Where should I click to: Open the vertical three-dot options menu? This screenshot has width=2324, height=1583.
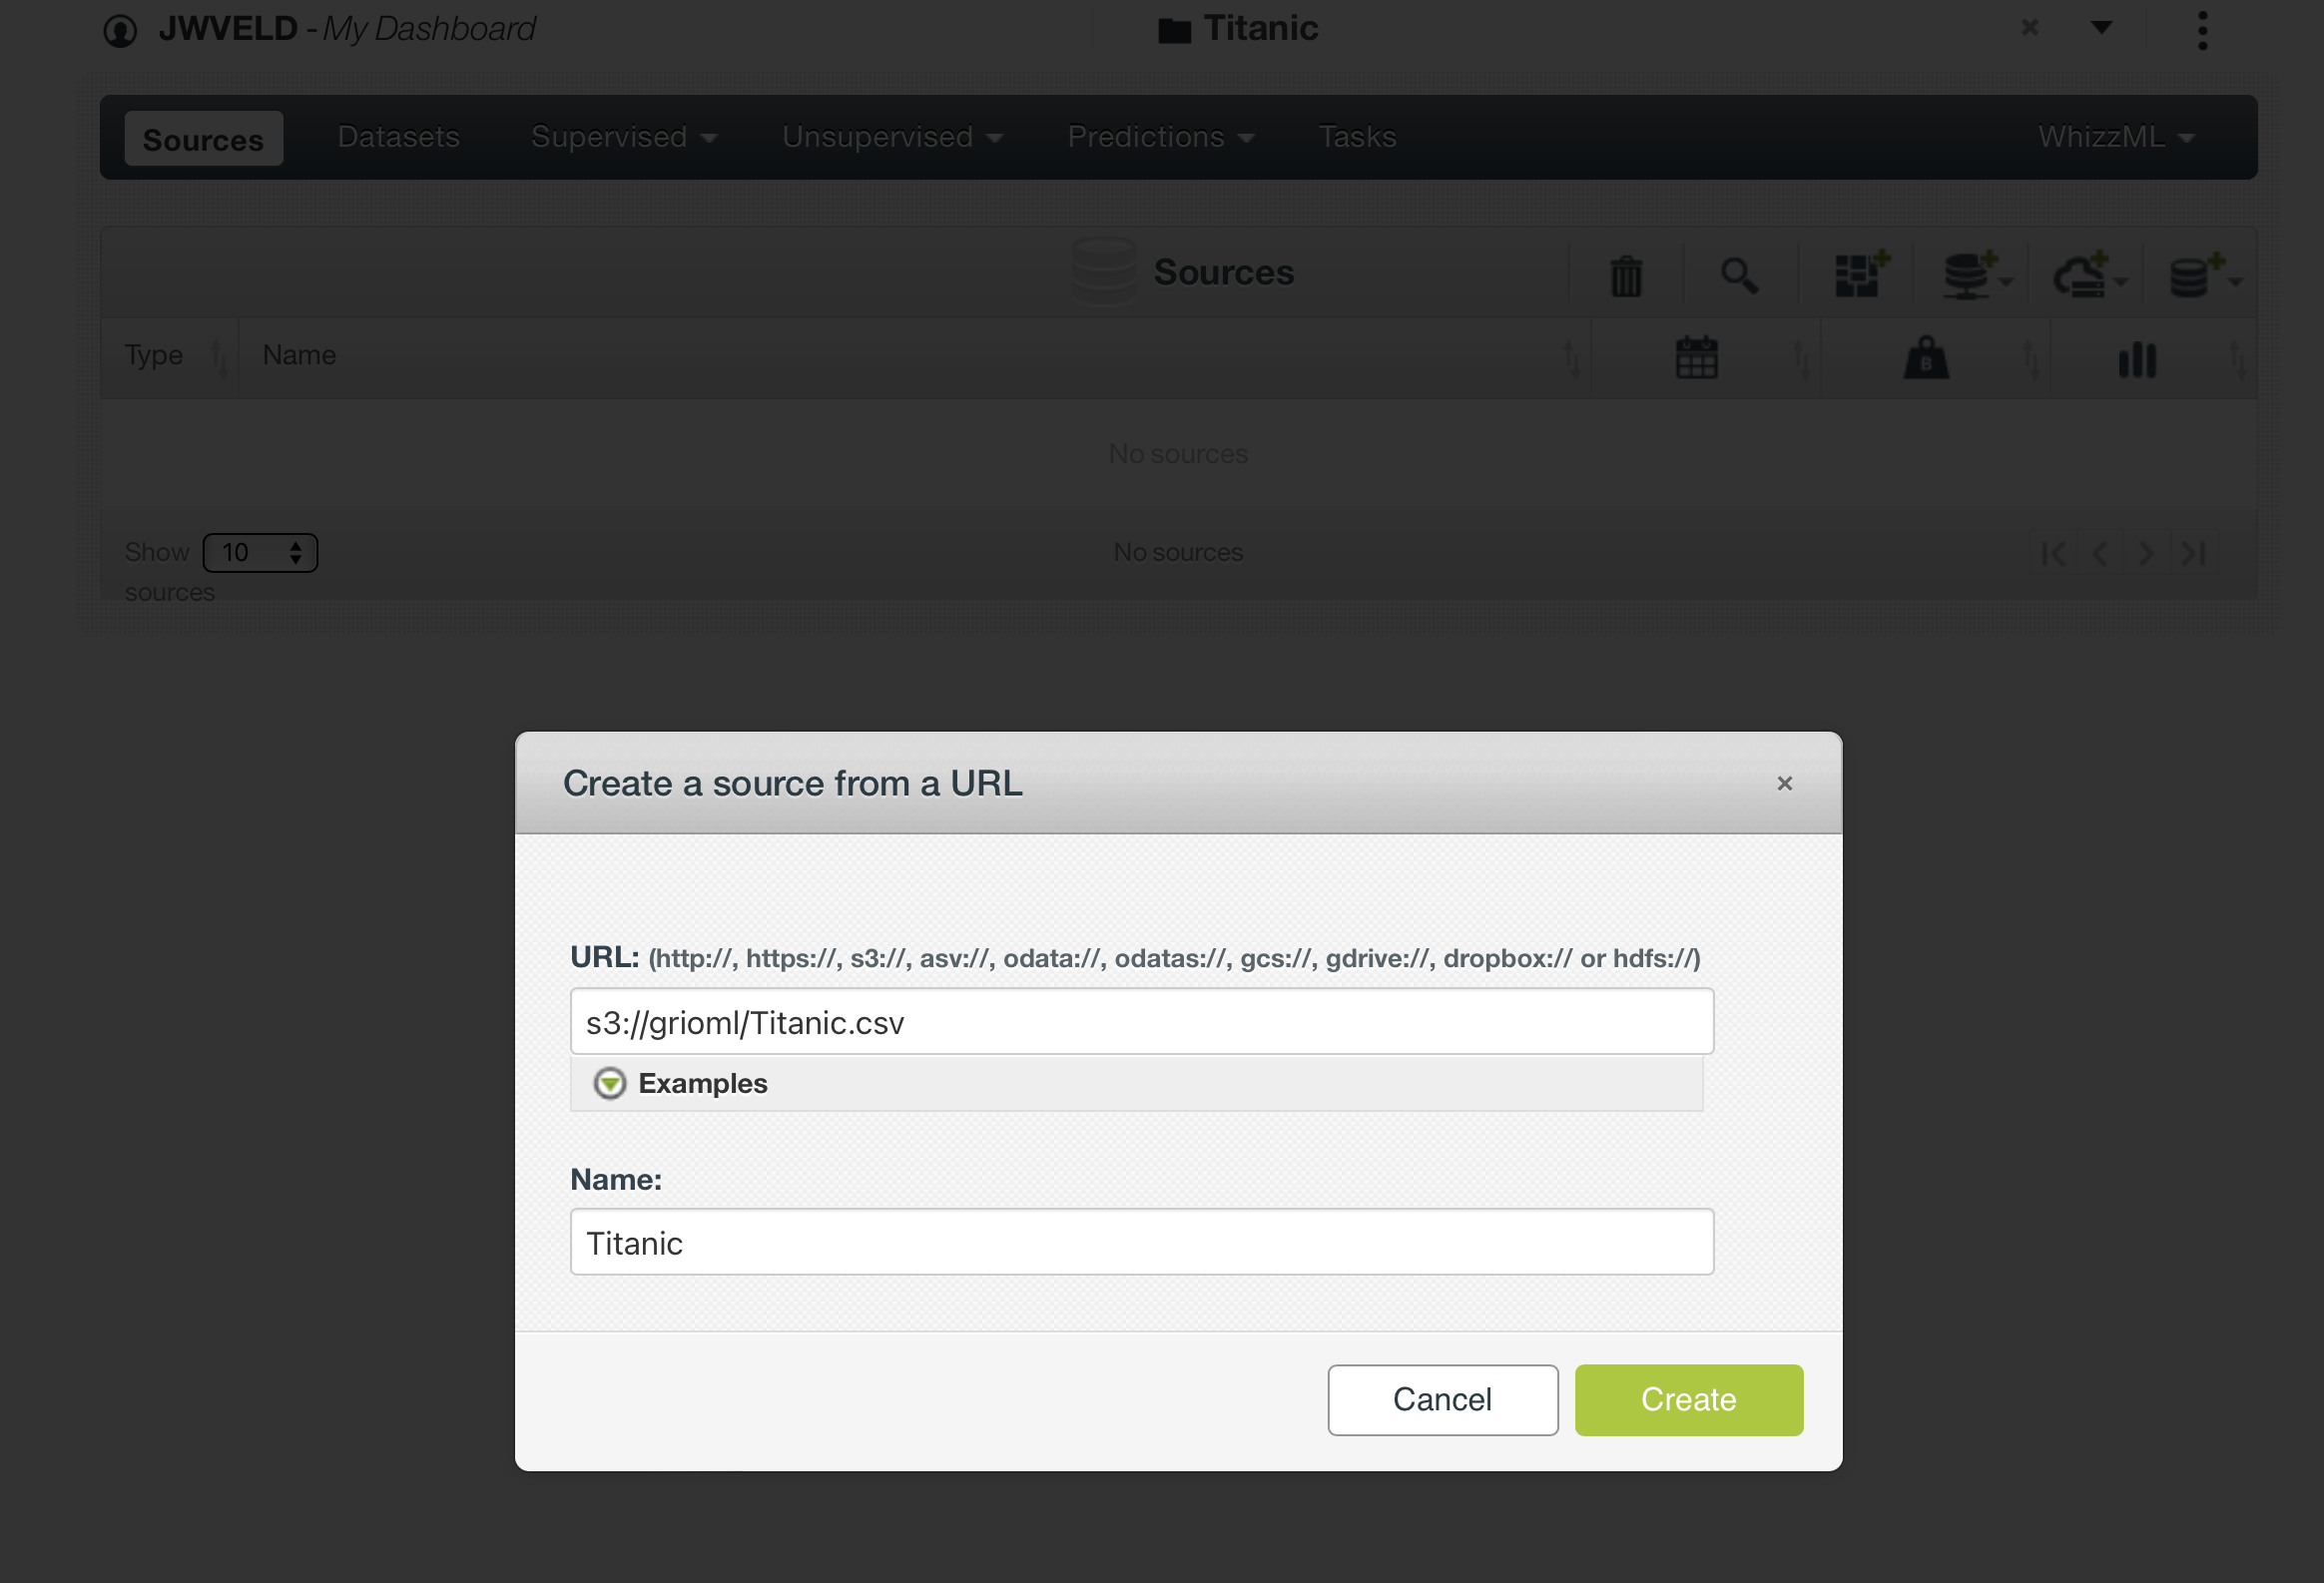click(x=2203, y=30)
